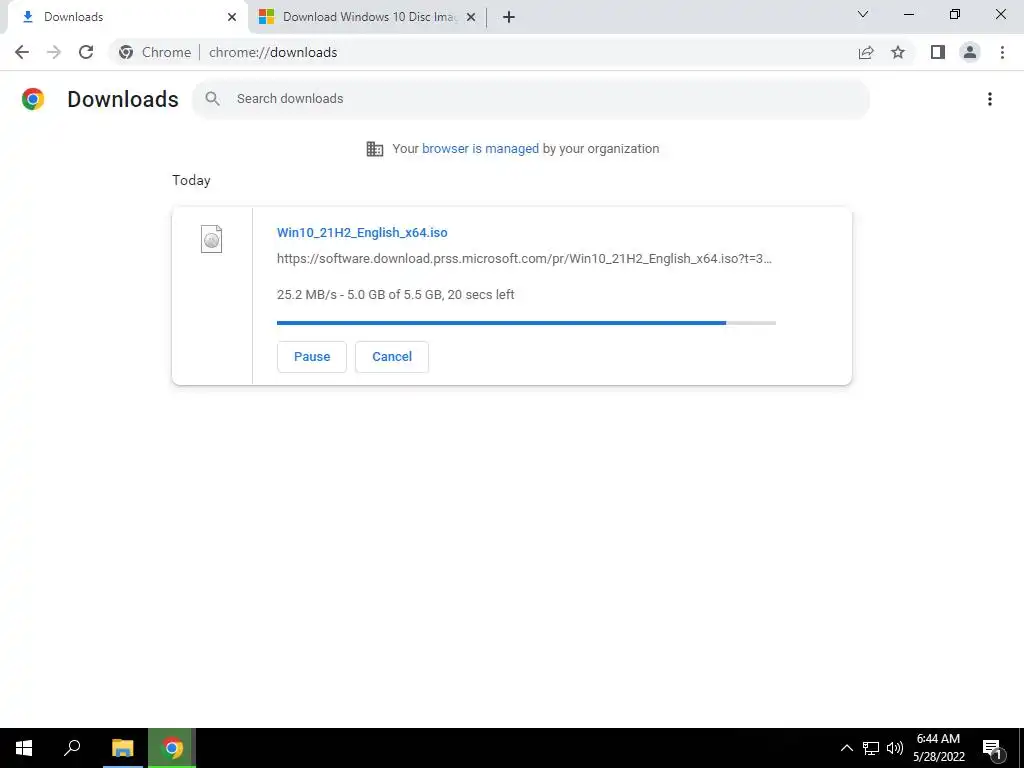Click the chrome://downloads address bar
1024x768 pixels.
coord(483,52)
